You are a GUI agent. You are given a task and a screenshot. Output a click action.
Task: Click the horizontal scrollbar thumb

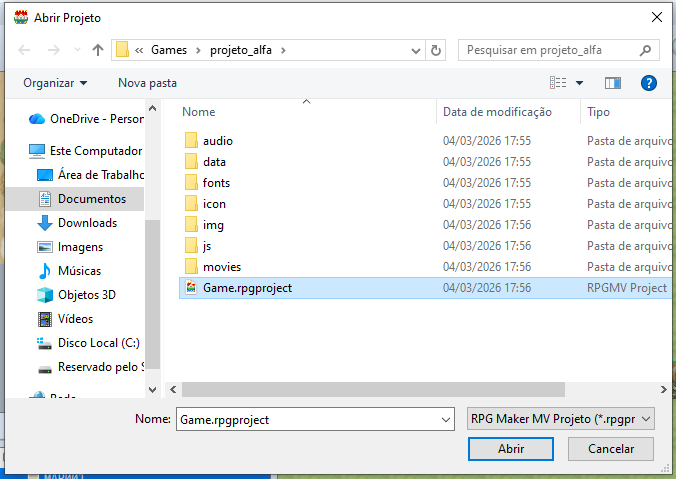click(x=373, y=389)
